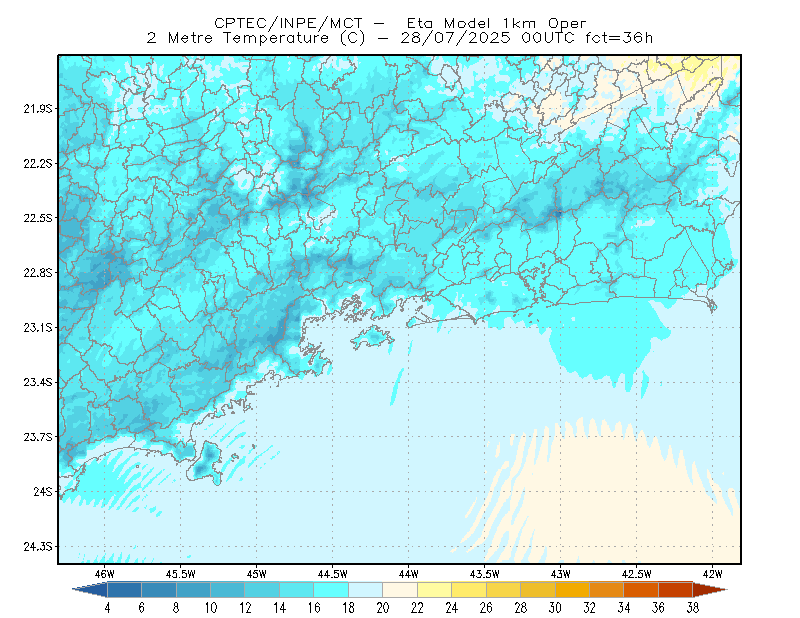Select the 10–12 degree legend color
Viewport: 800px width, 618px height.
point(228,590)
